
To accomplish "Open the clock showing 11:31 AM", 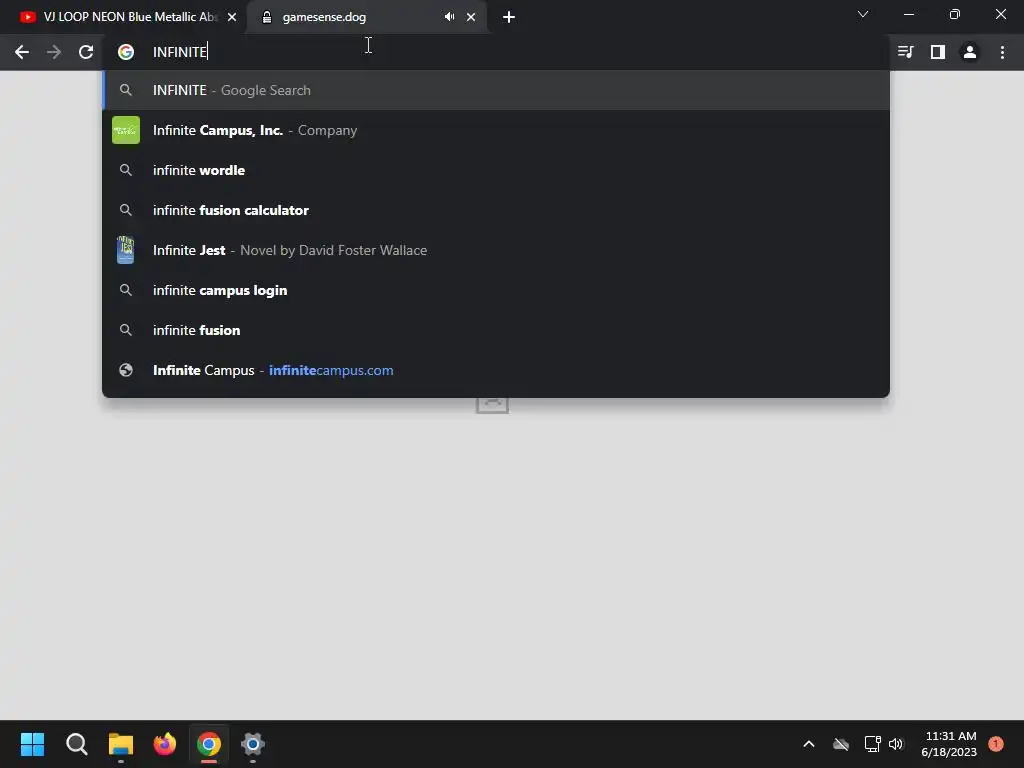I will (x=950, y=744).
